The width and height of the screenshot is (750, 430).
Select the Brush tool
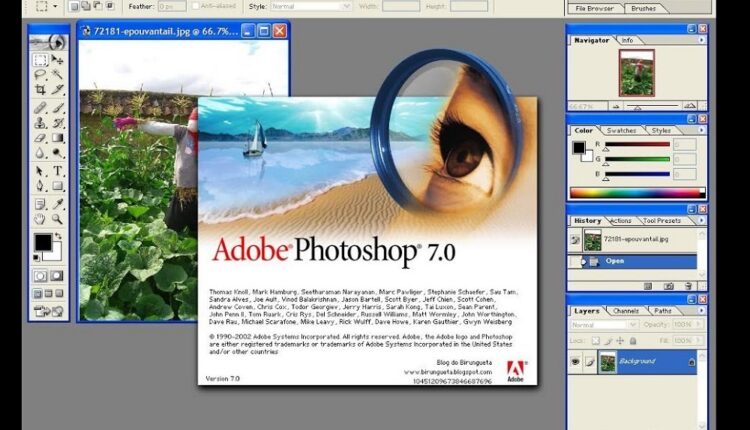[57, 108]
